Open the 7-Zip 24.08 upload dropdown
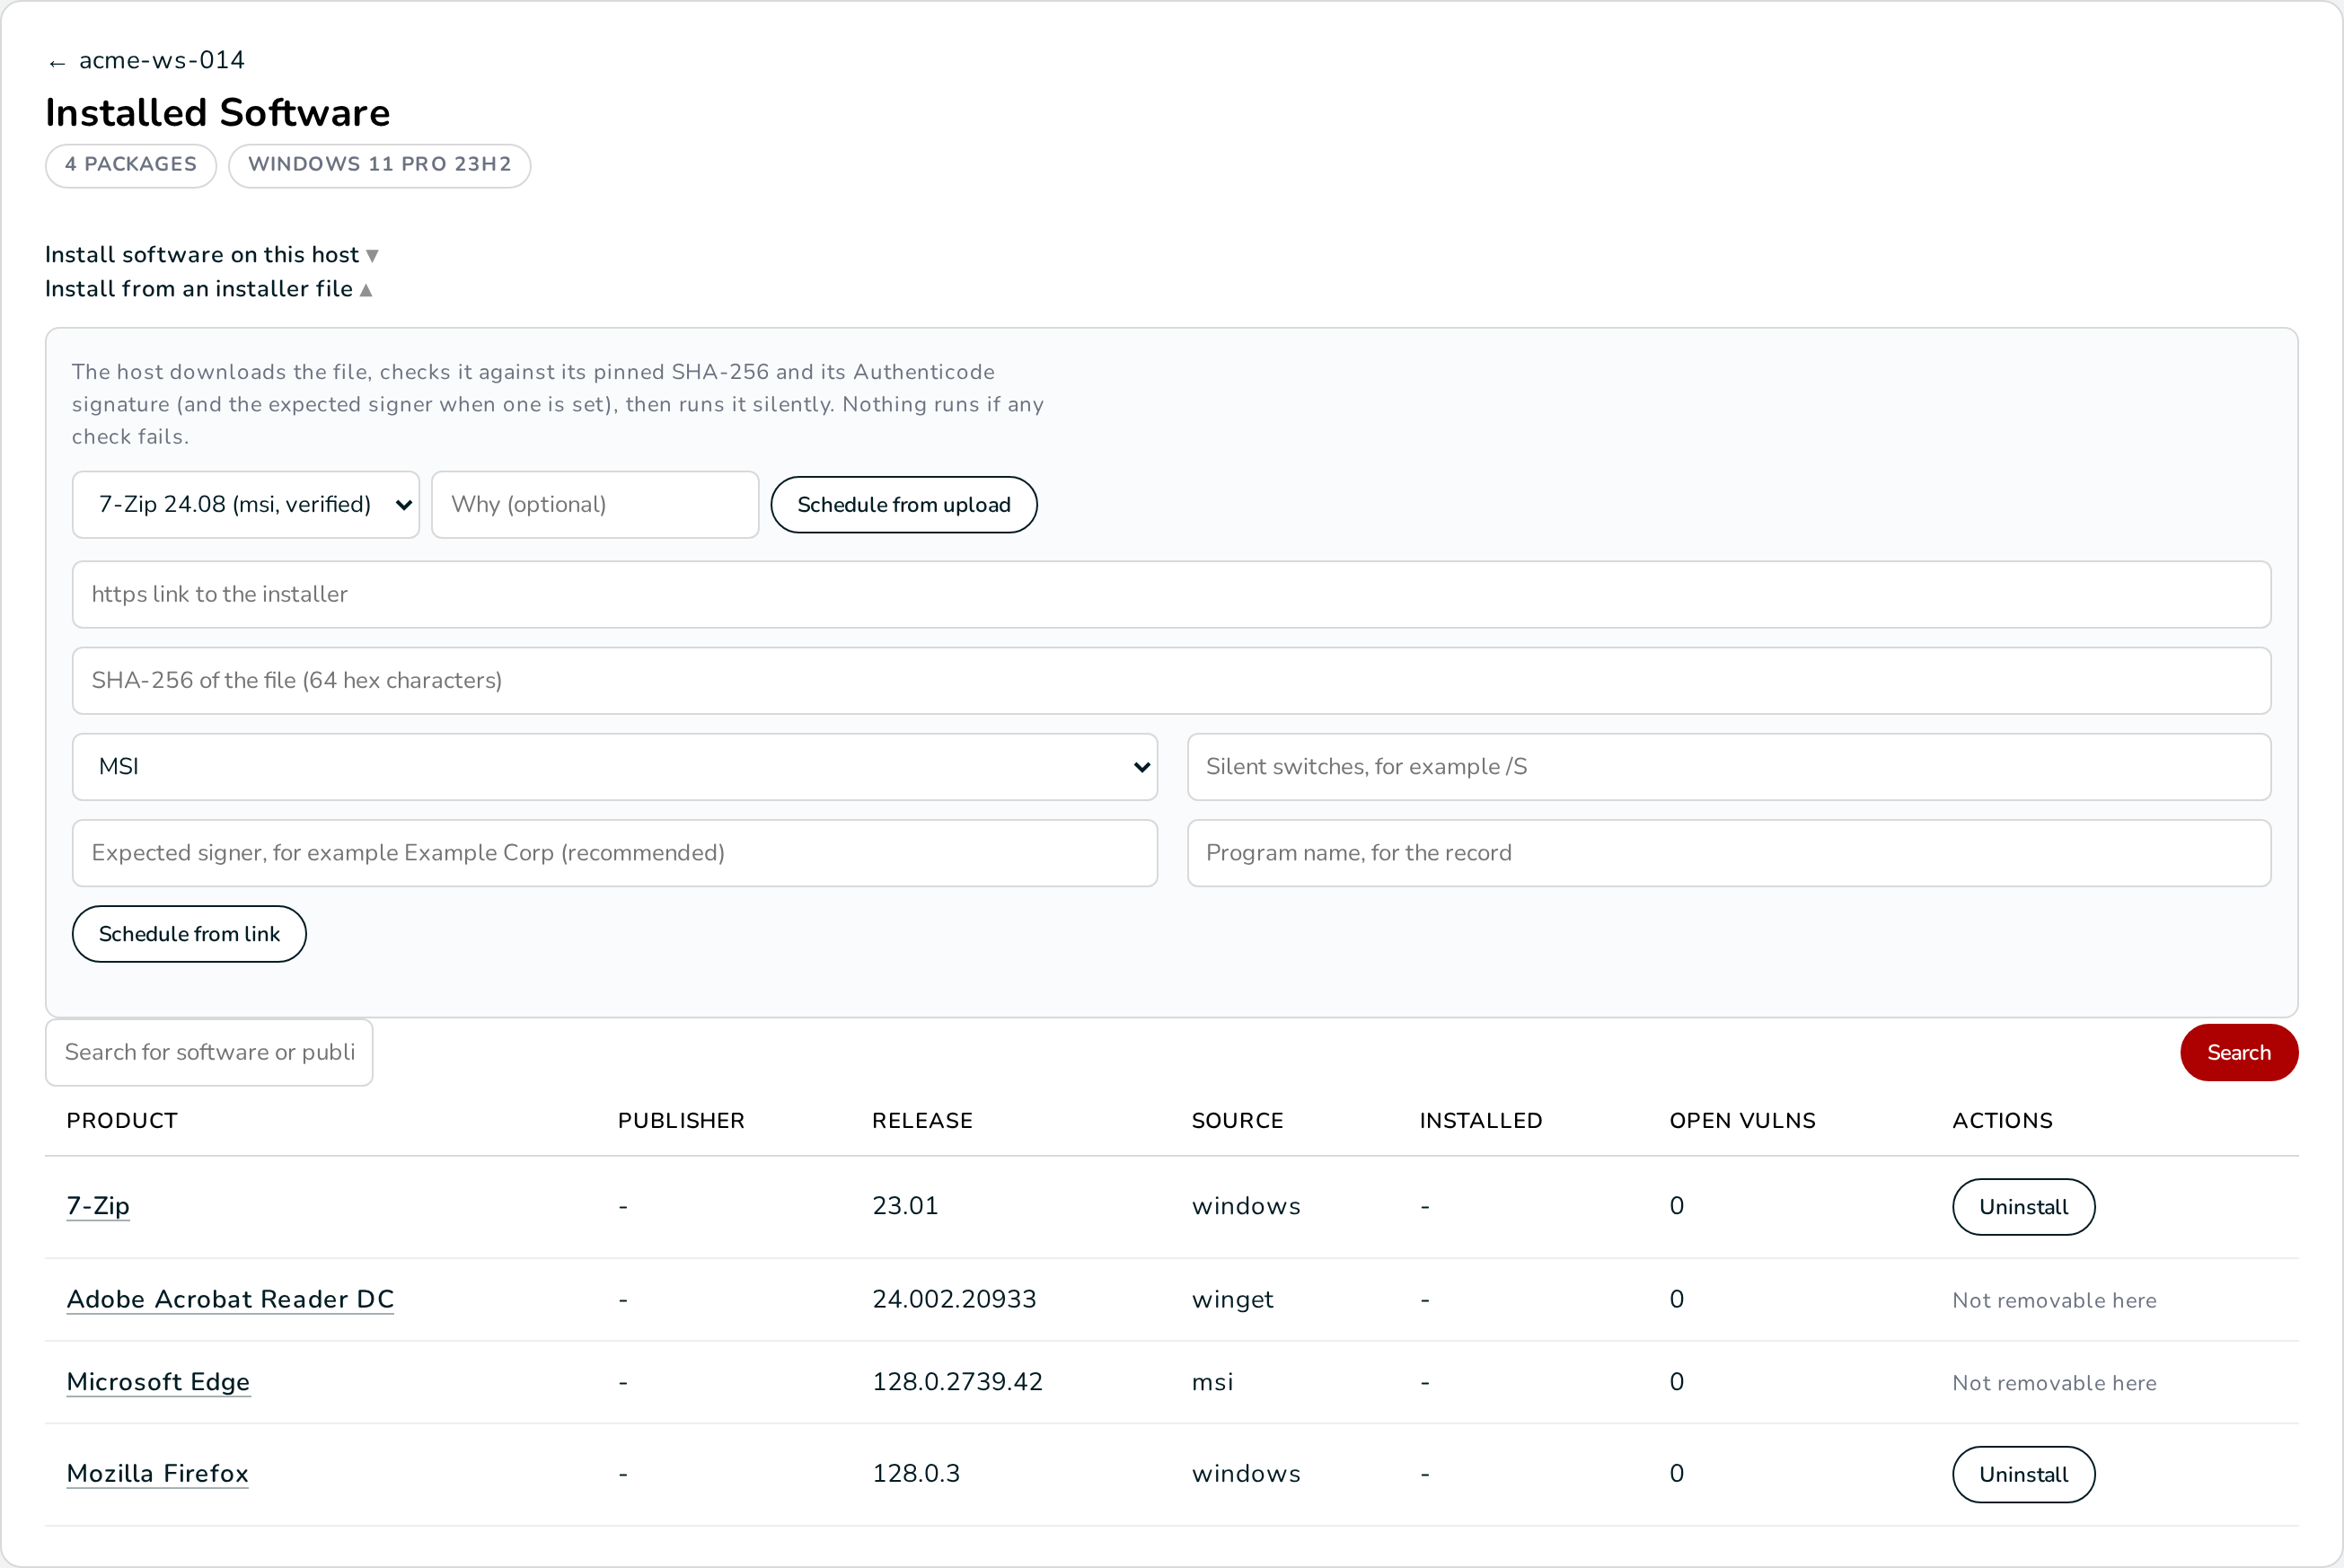Viewport: 2344px width, 1568px height. tap(246, 505)
